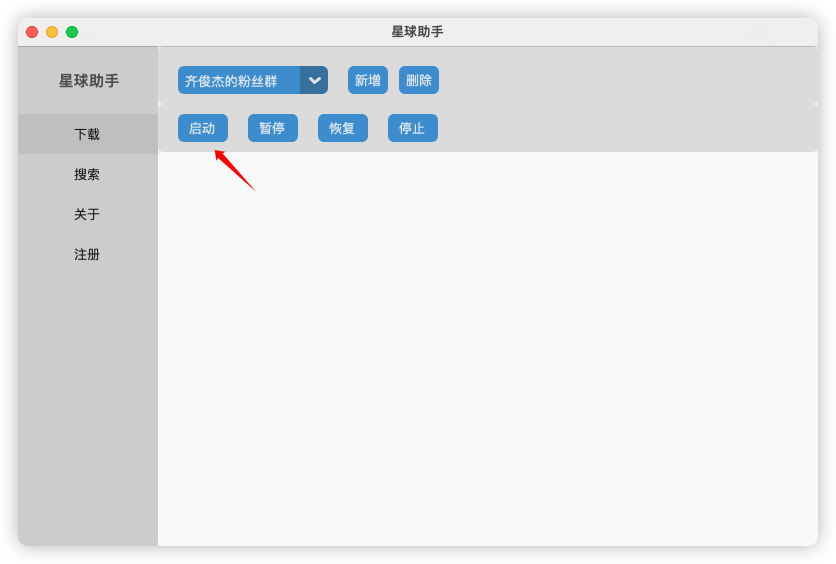Click the empty white download list area

[488, 349]
